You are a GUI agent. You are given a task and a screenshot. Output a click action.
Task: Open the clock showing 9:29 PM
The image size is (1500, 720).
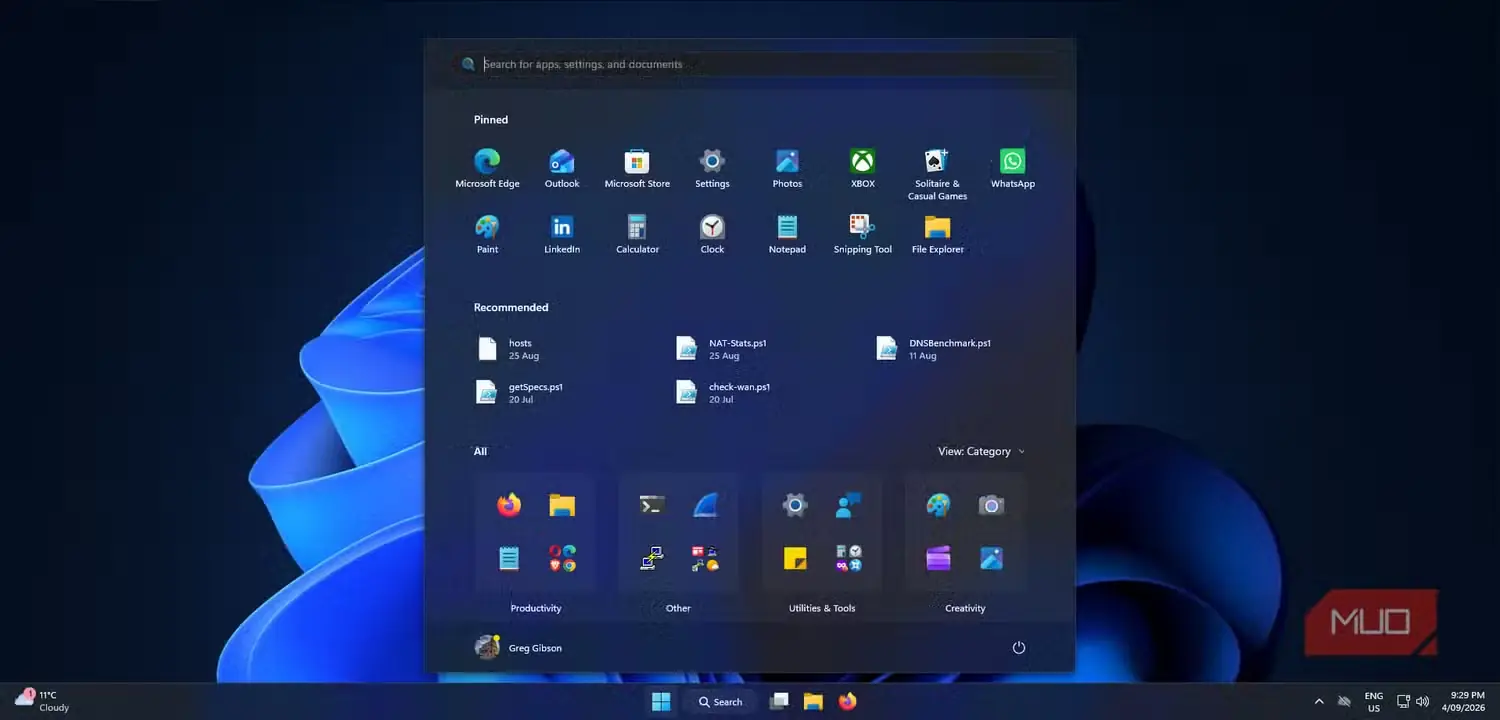click(x=1466, y=701)
